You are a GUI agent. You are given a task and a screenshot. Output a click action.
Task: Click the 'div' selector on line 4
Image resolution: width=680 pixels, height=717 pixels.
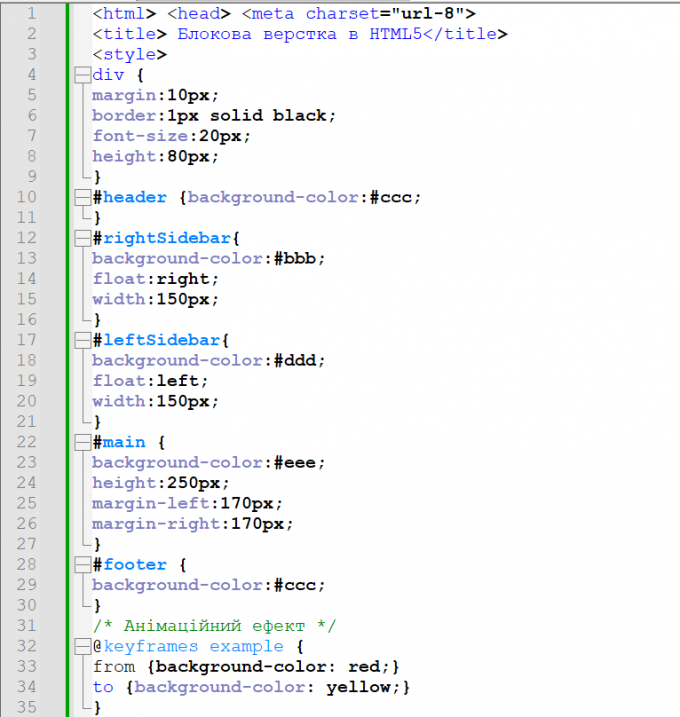pos(108,75)
